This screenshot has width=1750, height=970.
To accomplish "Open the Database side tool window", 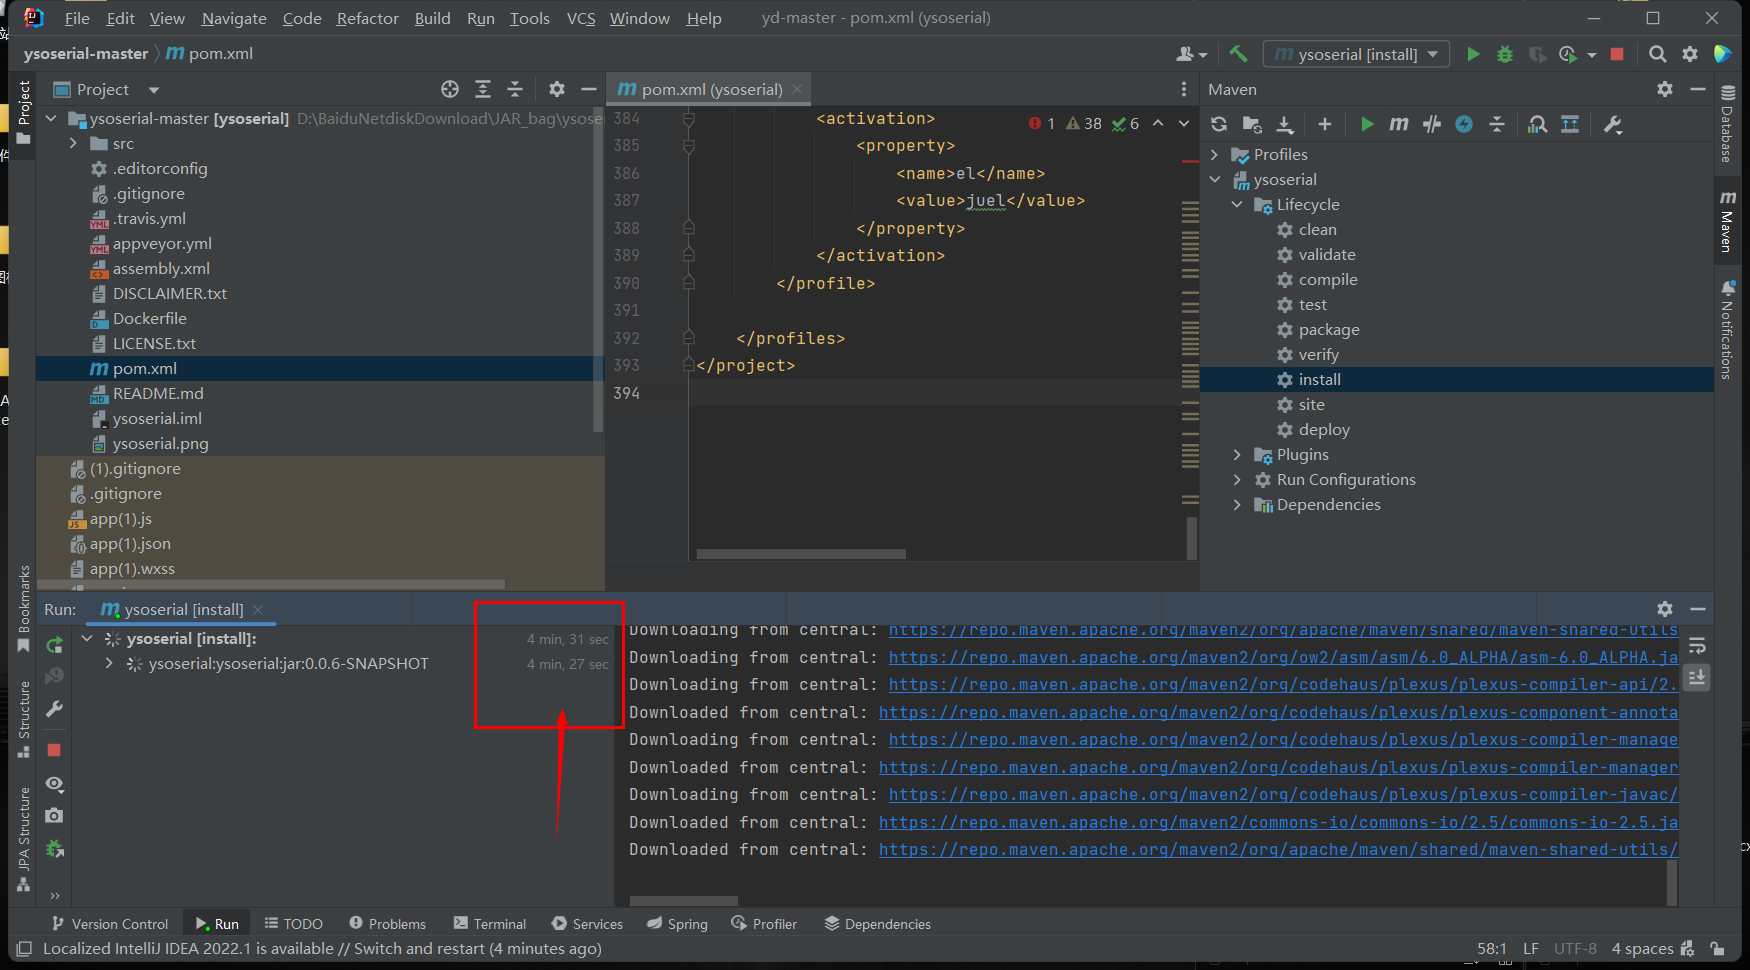I will 1727,124.
